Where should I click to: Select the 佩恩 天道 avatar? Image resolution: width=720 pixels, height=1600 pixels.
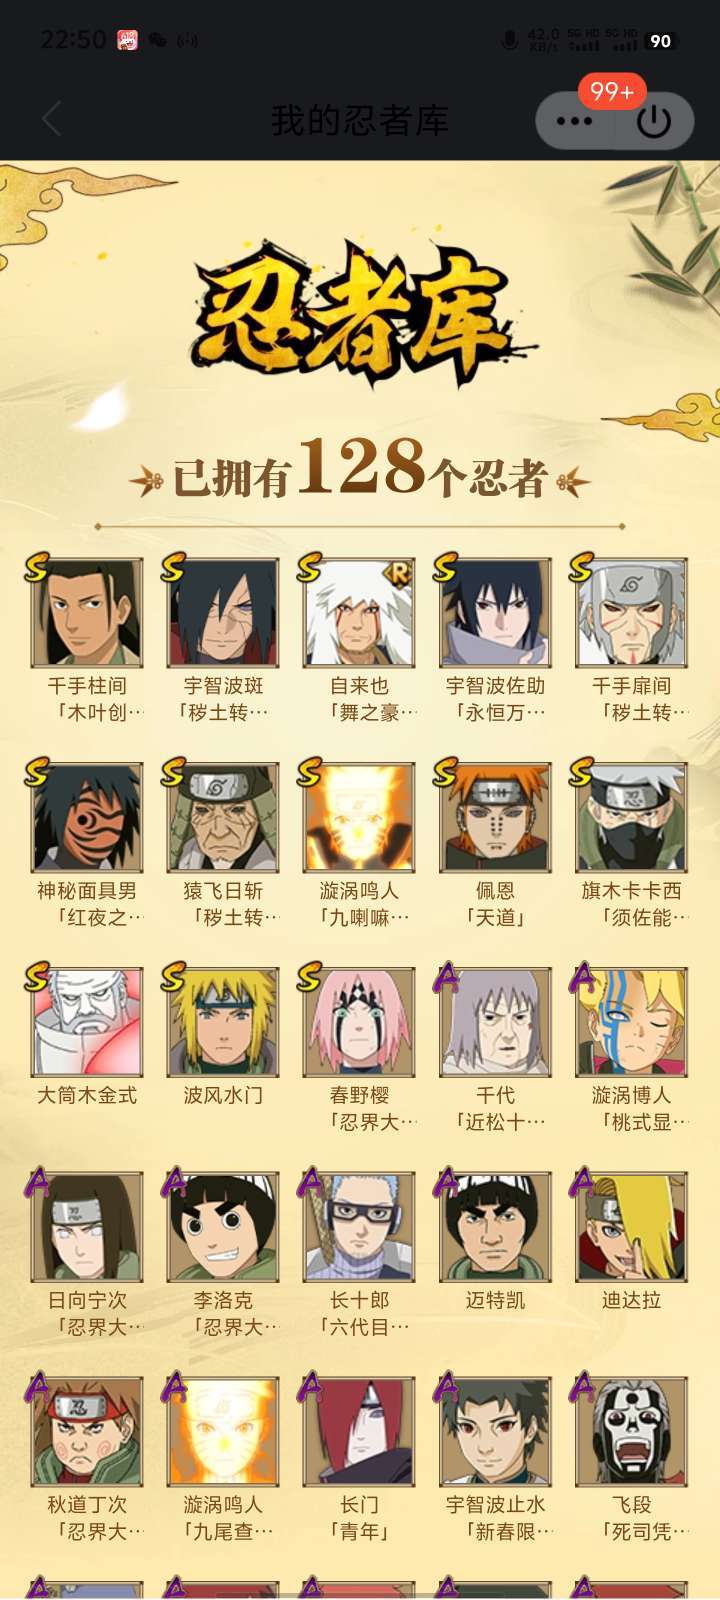(495, 817)
